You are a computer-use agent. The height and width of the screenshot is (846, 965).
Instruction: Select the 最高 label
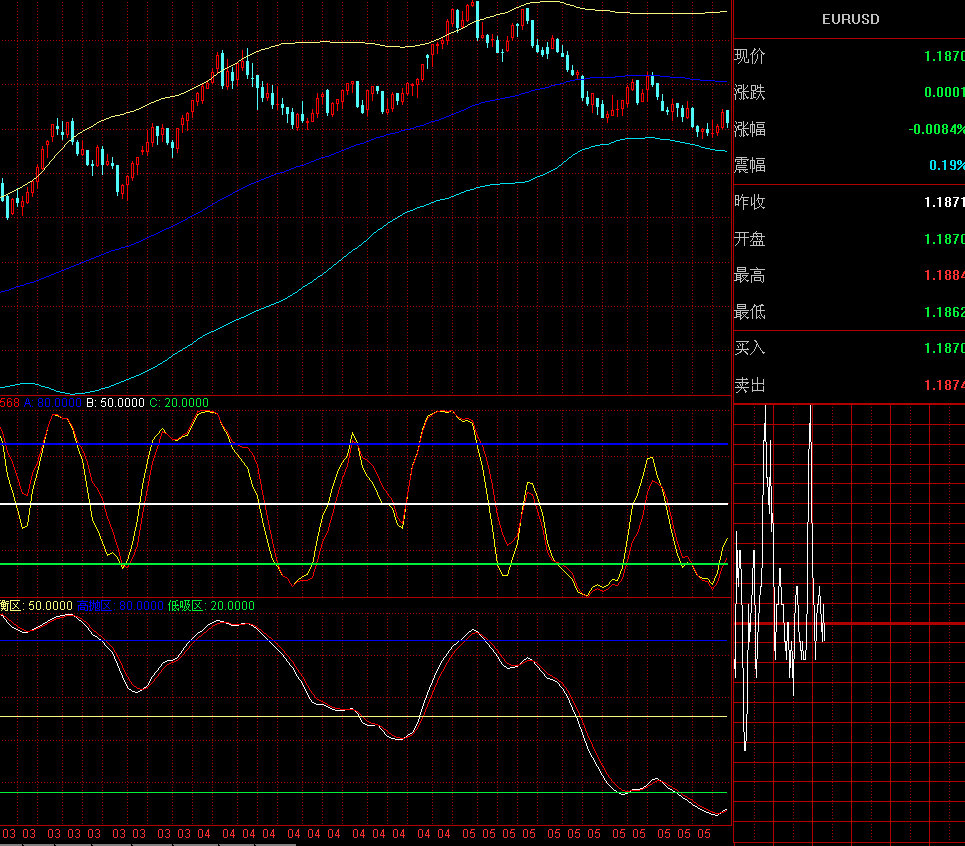(750, 275)
